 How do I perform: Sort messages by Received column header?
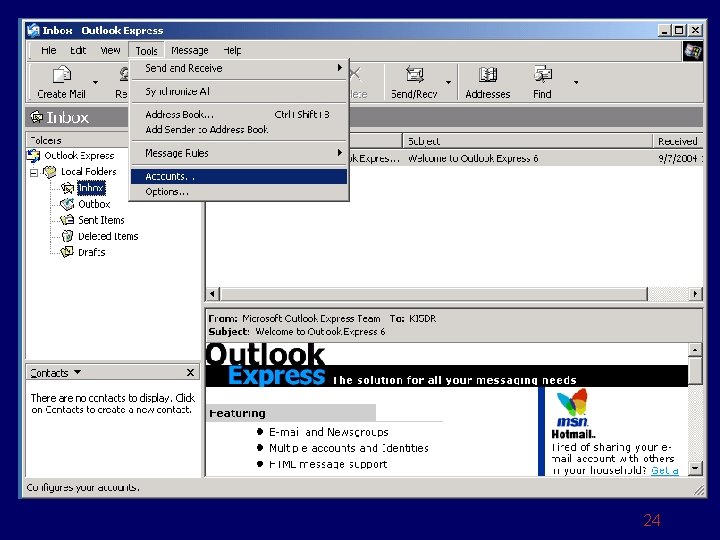point(678,141)
